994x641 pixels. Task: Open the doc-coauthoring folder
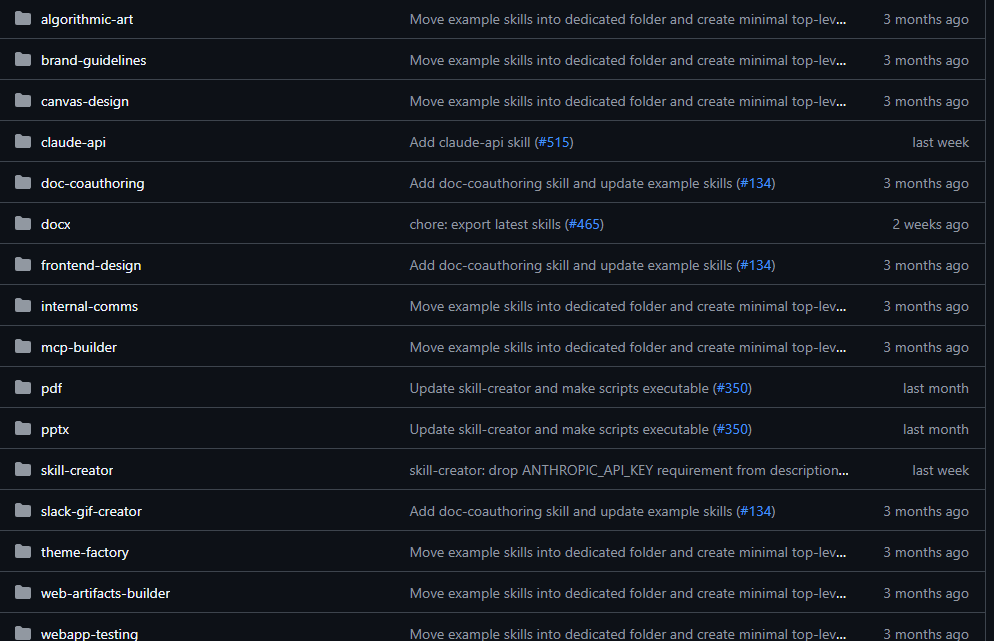92,182
